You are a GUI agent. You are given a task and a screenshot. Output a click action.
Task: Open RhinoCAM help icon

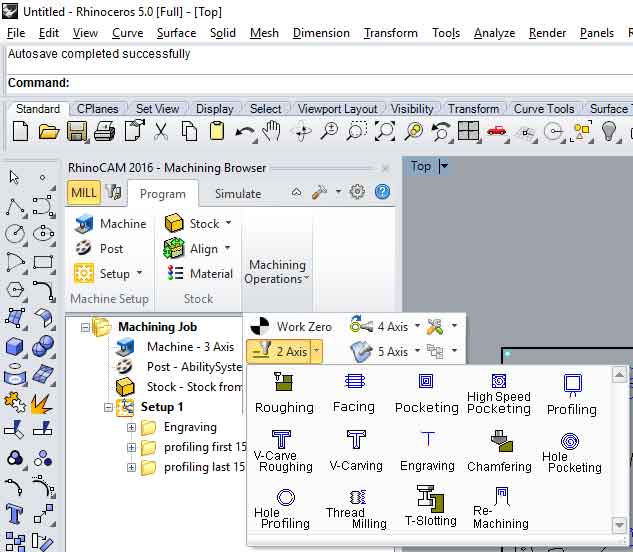click(382, 192)
